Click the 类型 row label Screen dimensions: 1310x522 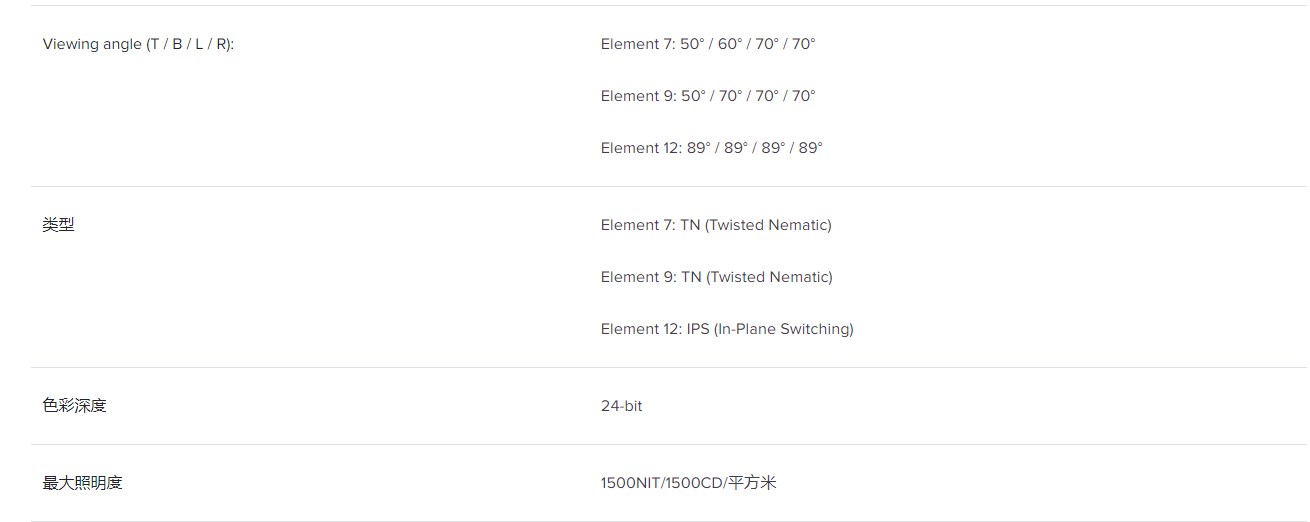58,225
